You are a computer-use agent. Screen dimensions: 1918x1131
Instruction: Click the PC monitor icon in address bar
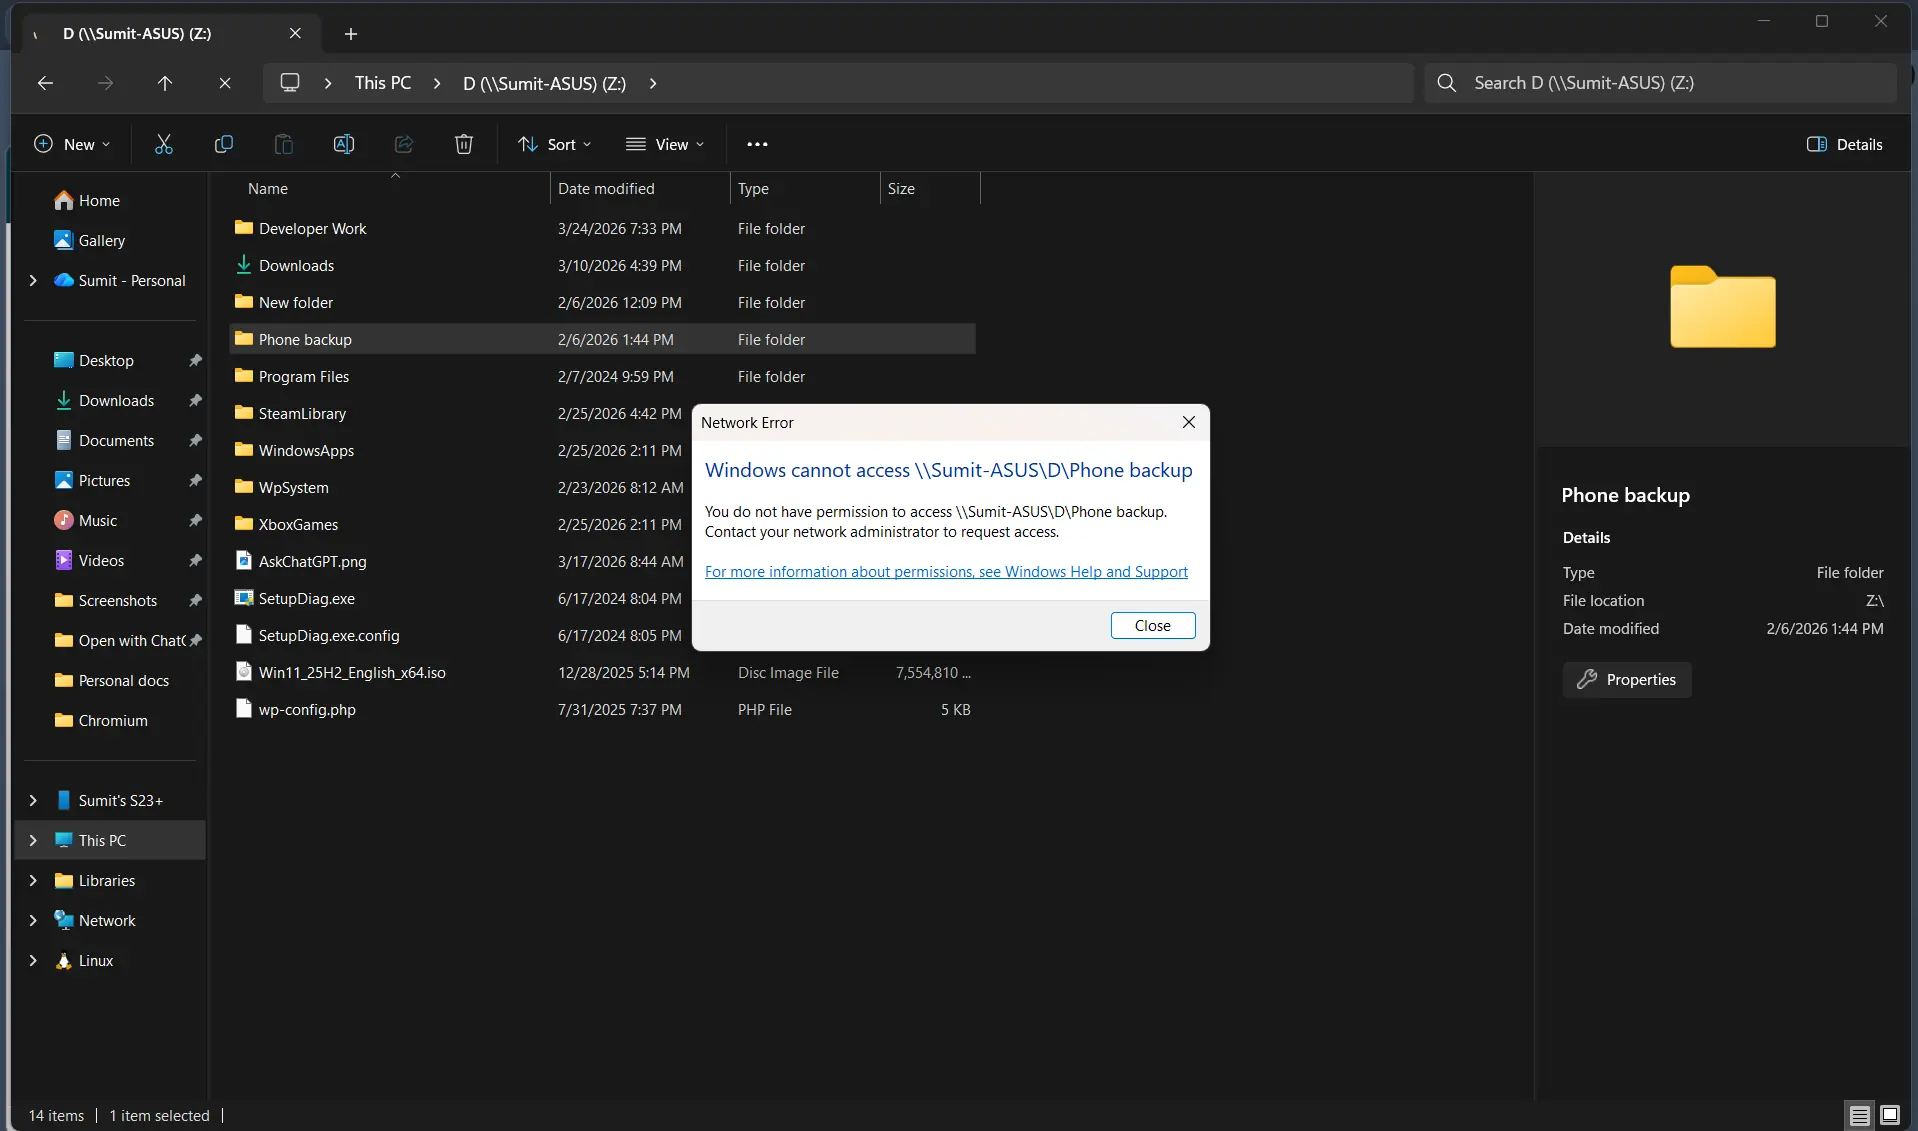(290, 83)
